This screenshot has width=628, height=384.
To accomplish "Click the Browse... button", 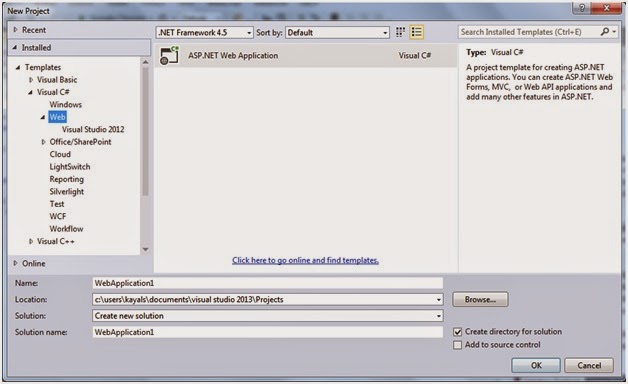I will tap(480, 300).
